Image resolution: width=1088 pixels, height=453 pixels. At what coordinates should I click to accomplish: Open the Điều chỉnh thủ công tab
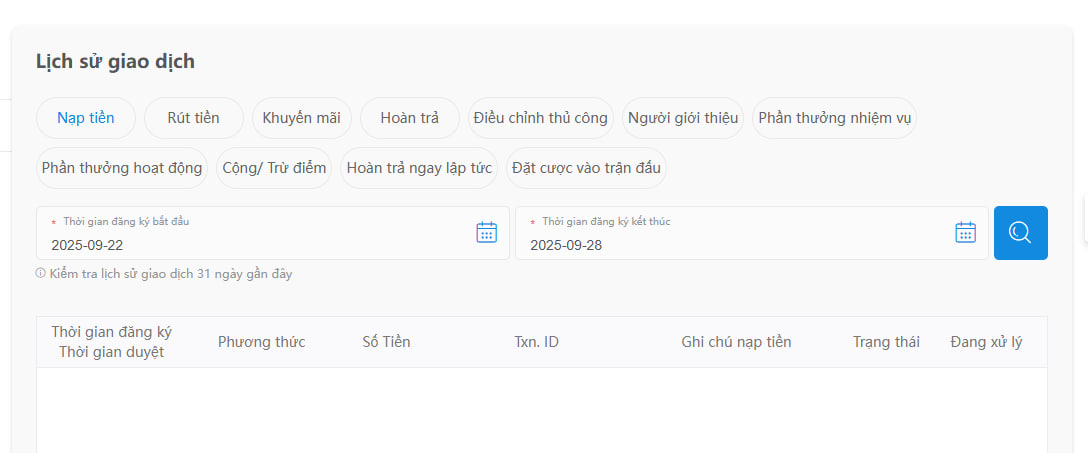[541, 118]
